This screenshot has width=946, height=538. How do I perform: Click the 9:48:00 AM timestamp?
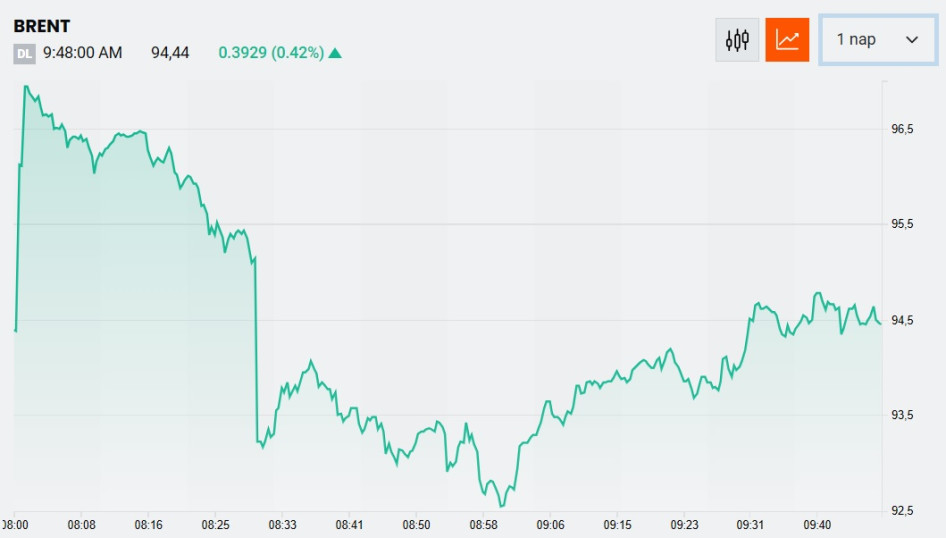pyautogui.click(x=82, y=53)
